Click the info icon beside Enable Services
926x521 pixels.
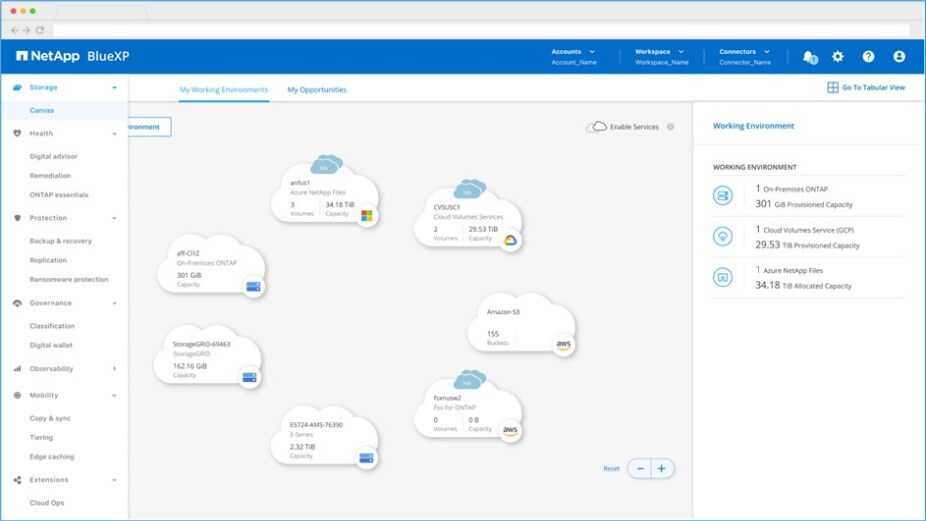tap(670, 127)
